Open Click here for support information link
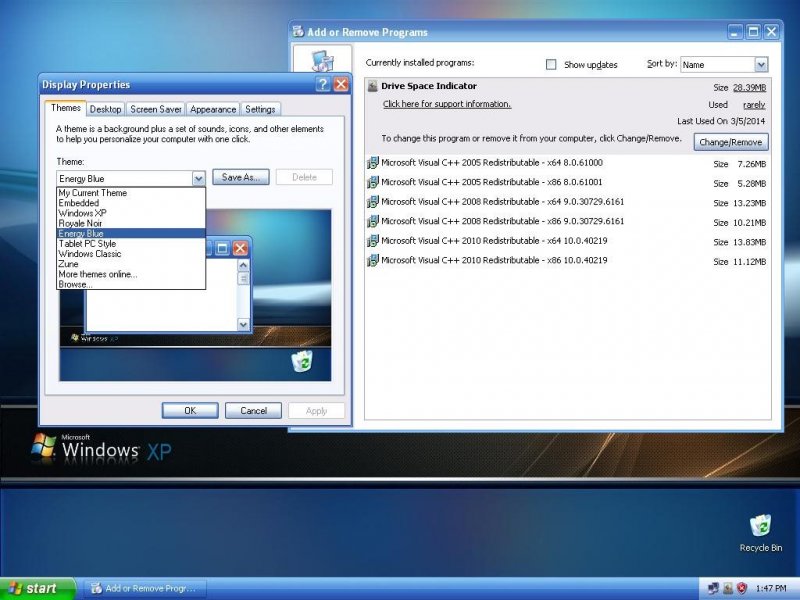 coord(447,104)
